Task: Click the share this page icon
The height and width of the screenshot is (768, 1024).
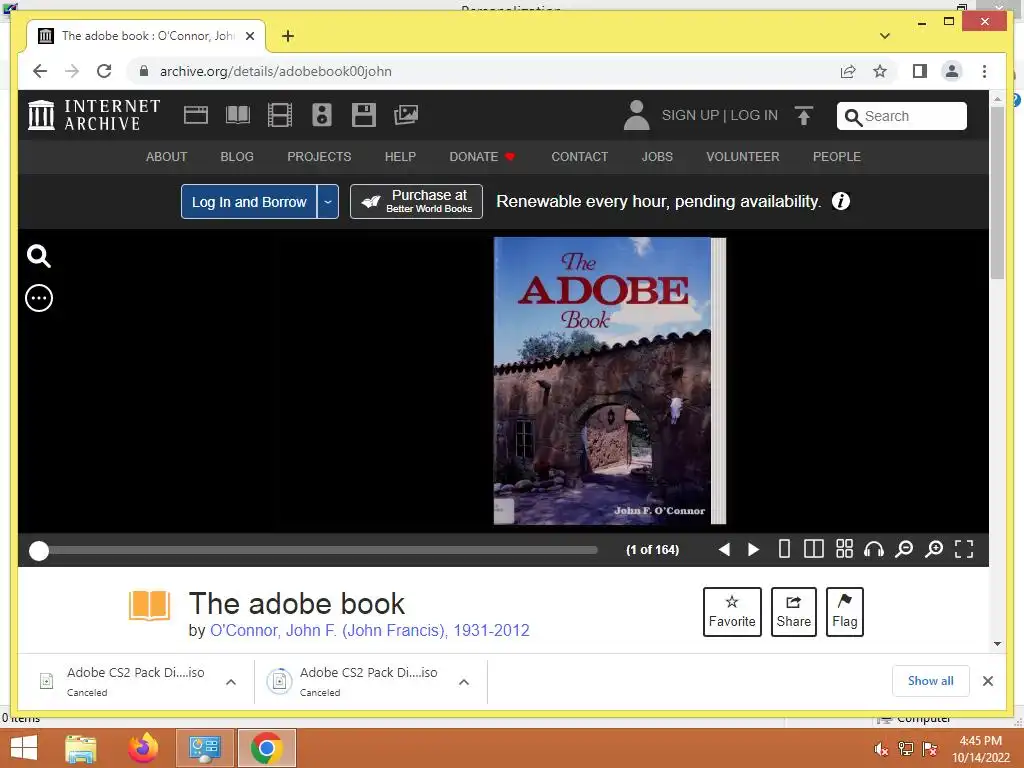Action: coord(848,71)
